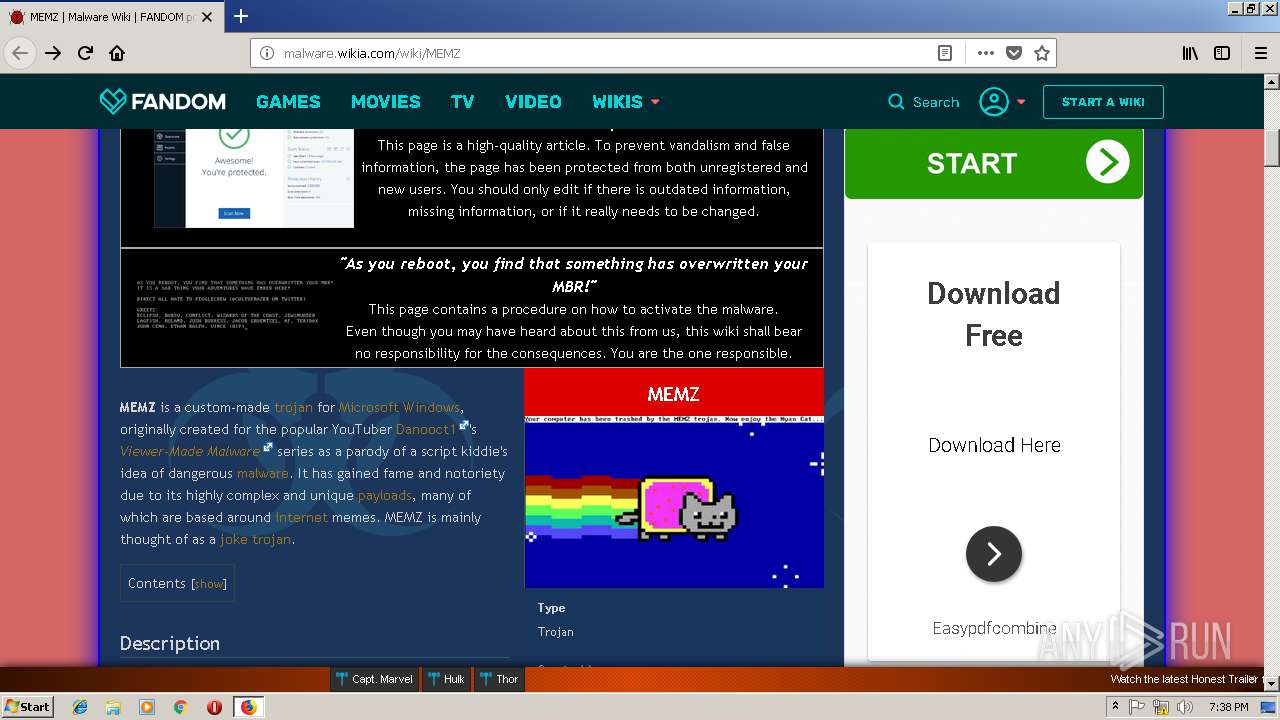The width and height of the screenshot is (1280, 720).
Task: Open a new browser tab
Action: point(241,16)
